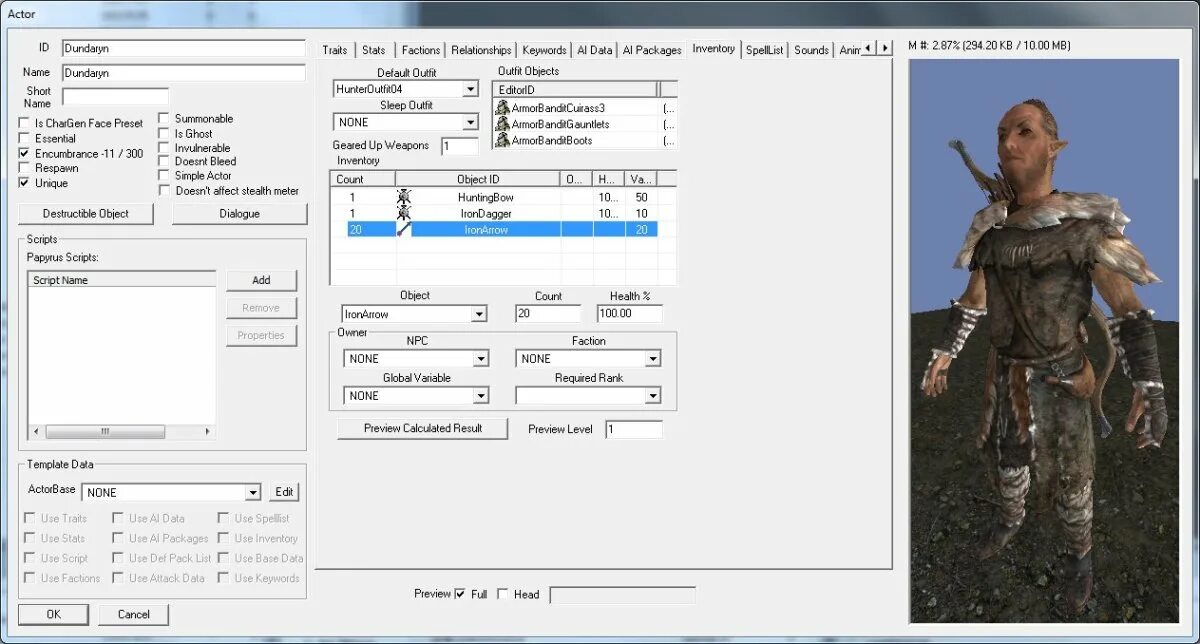Switch to the Stats tab
The image size is (1200, 644).
[374, 50]
